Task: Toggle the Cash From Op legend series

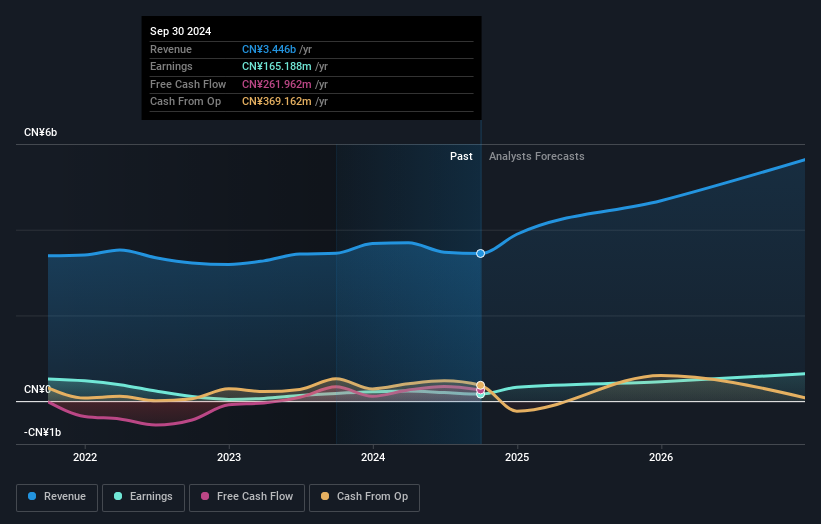Action: tap(364, 497)
